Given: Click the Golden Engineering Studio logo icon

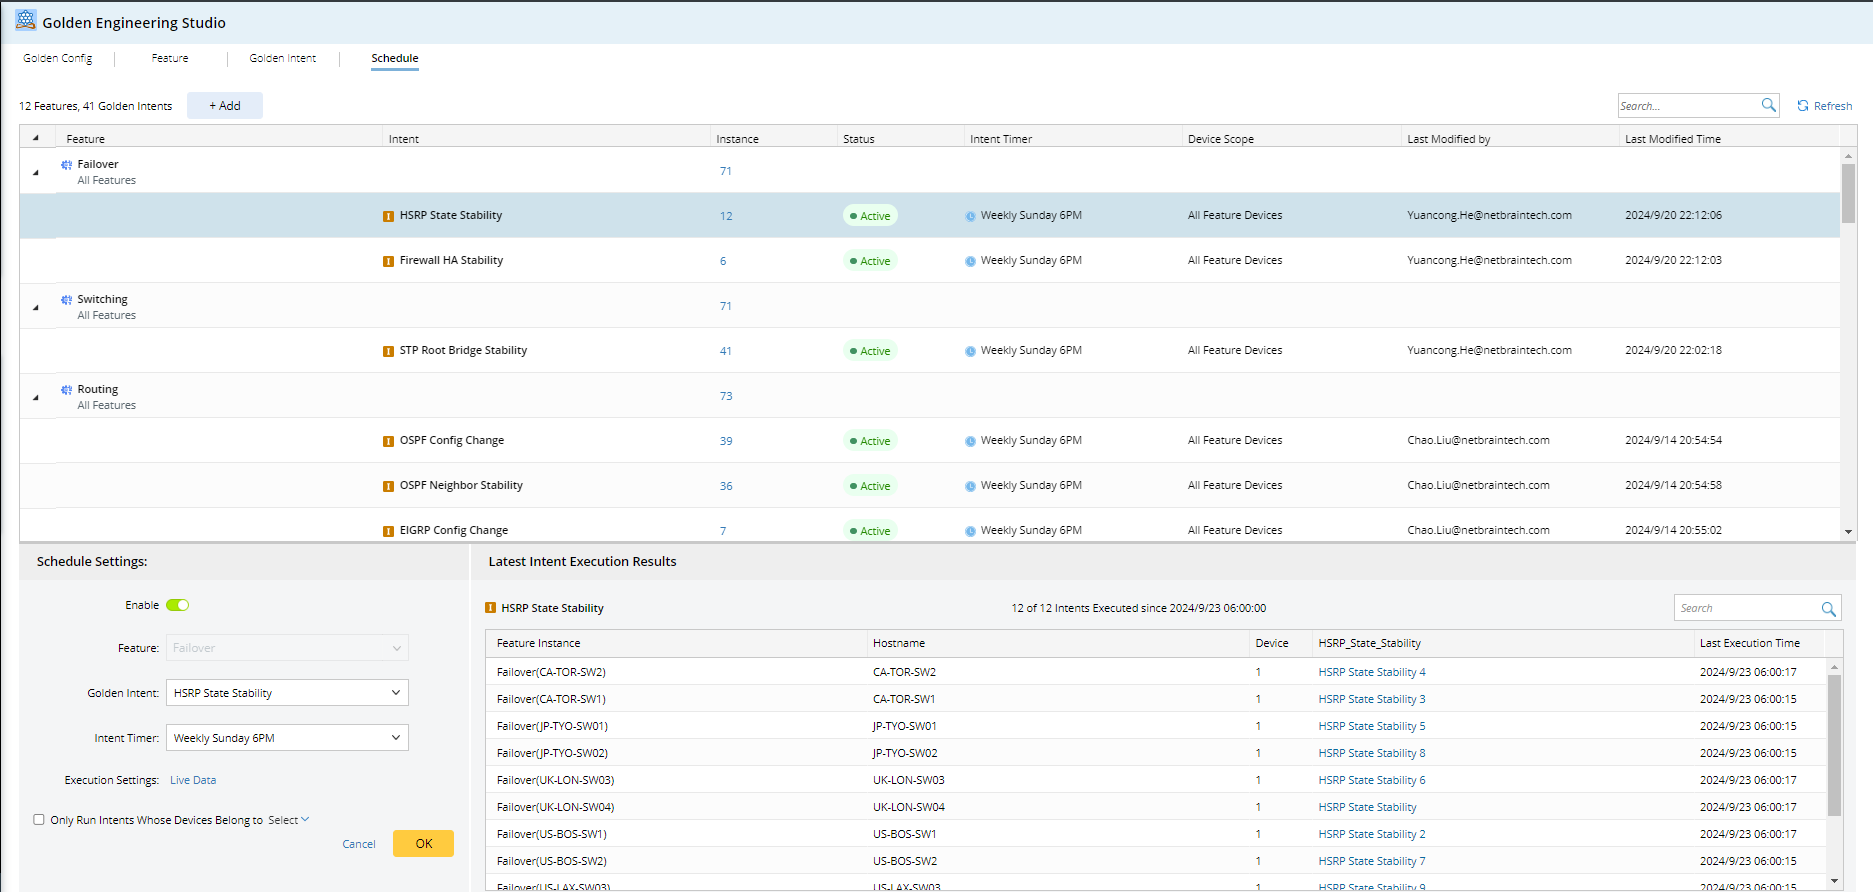Looking at the screenshot, I should [25, 21].
